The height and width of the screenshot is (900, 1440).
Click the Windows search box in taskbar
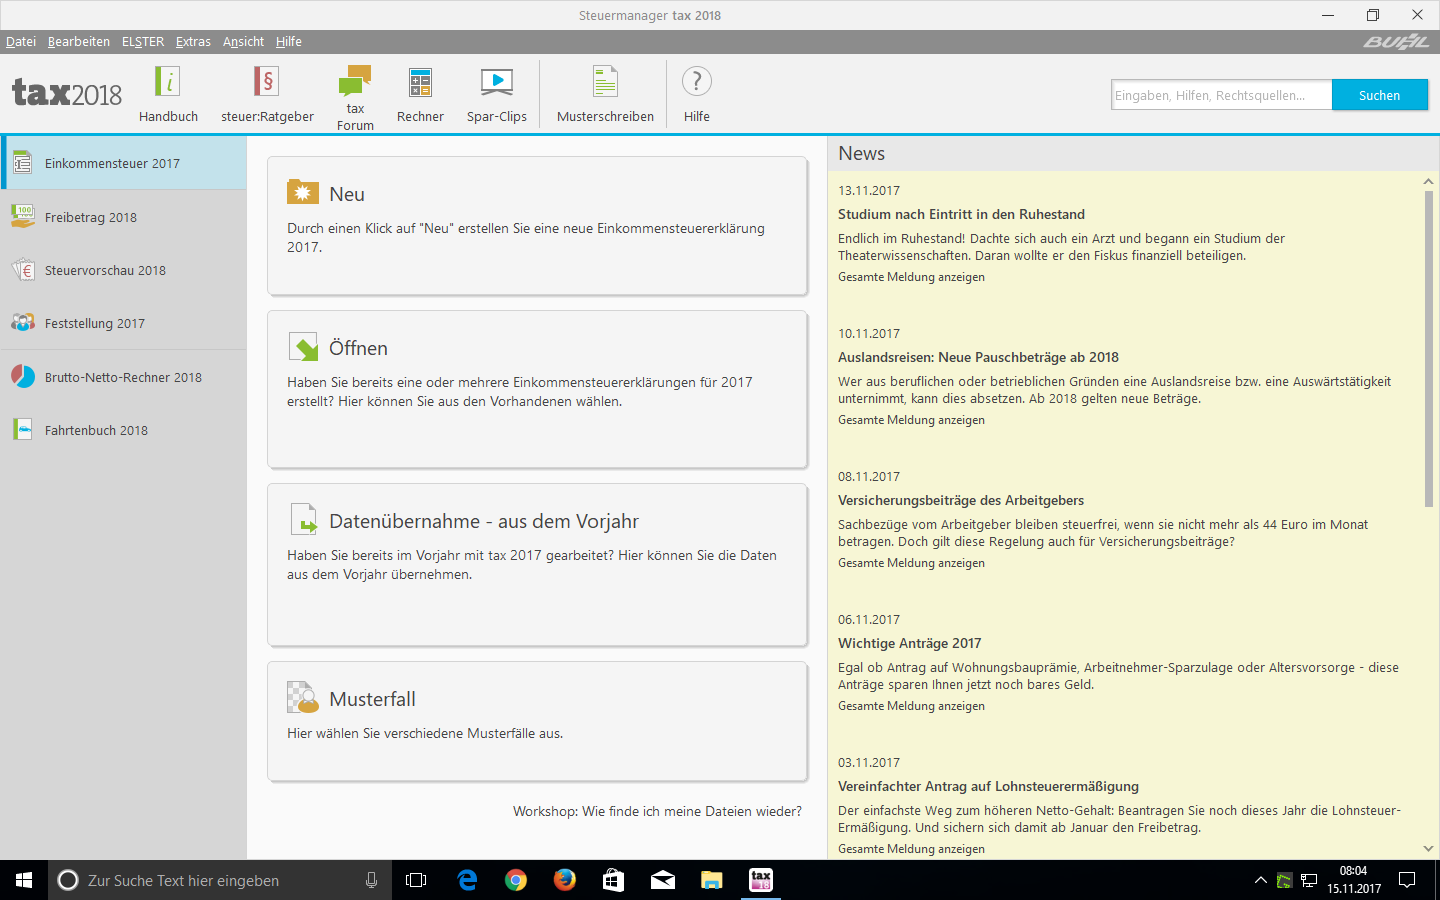pyautogui.click(x=220, y=880)
